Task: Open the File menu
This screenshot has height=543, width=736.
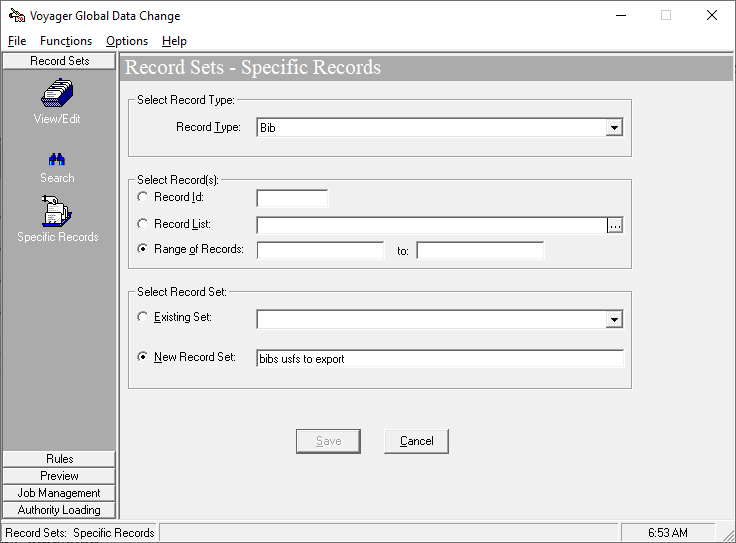Action: pos(17,41)
